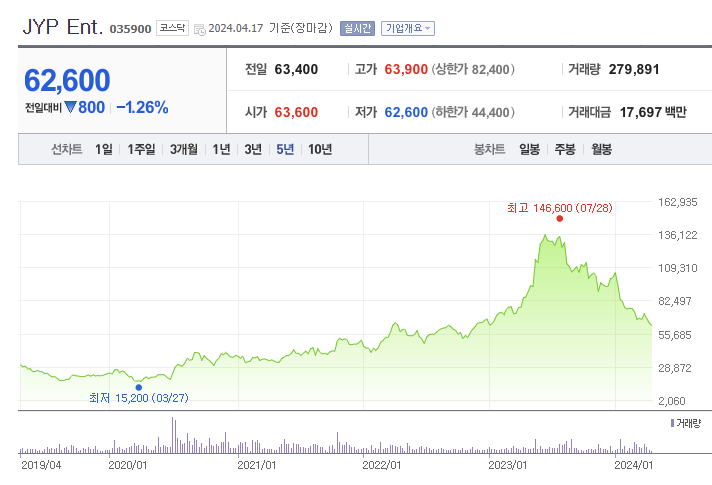This screenshot has width=712, height=485.
Task: Click the 저가 value 62,600
Action: pyautogui.click(x=406, y=112)
